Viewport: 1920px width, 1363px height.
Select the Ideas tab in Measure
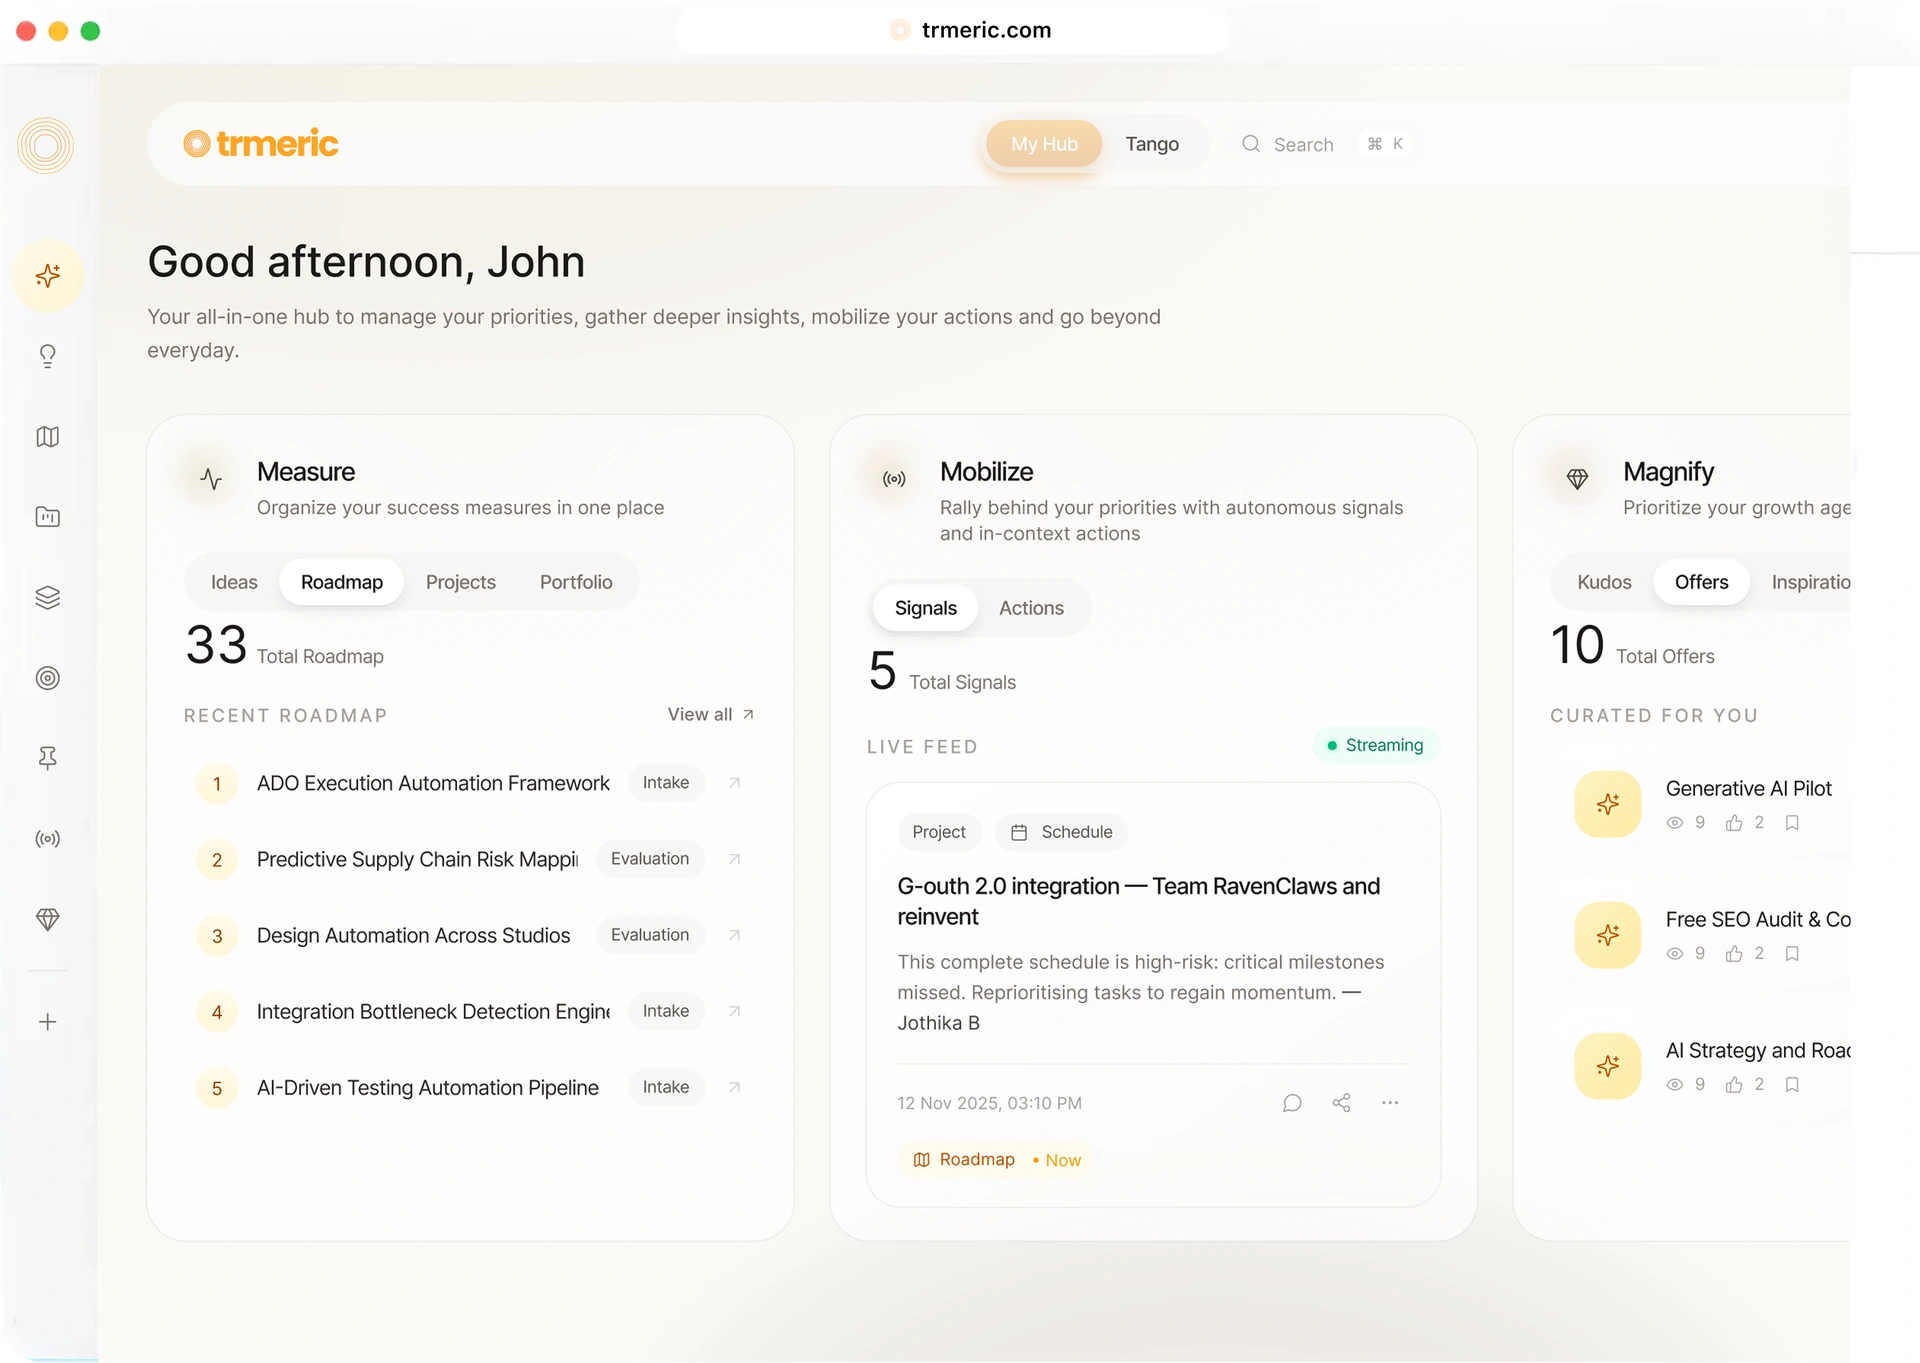[234, 582]
